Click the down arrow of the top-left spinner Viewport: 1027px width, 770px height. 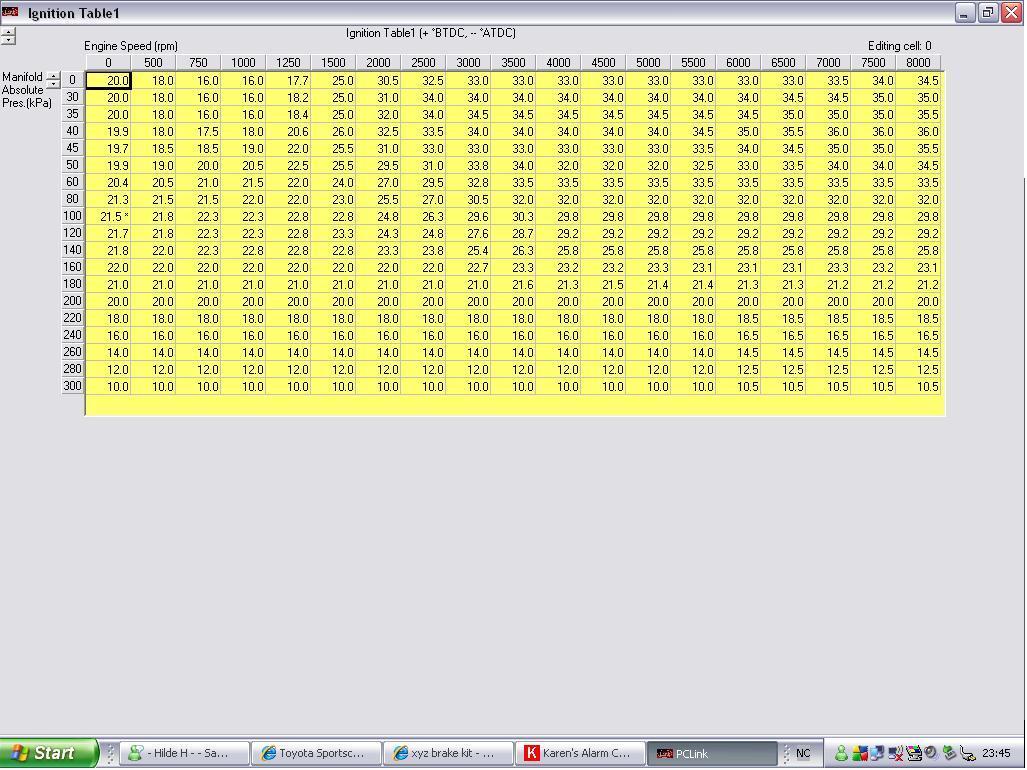click(x=8, y=40)
